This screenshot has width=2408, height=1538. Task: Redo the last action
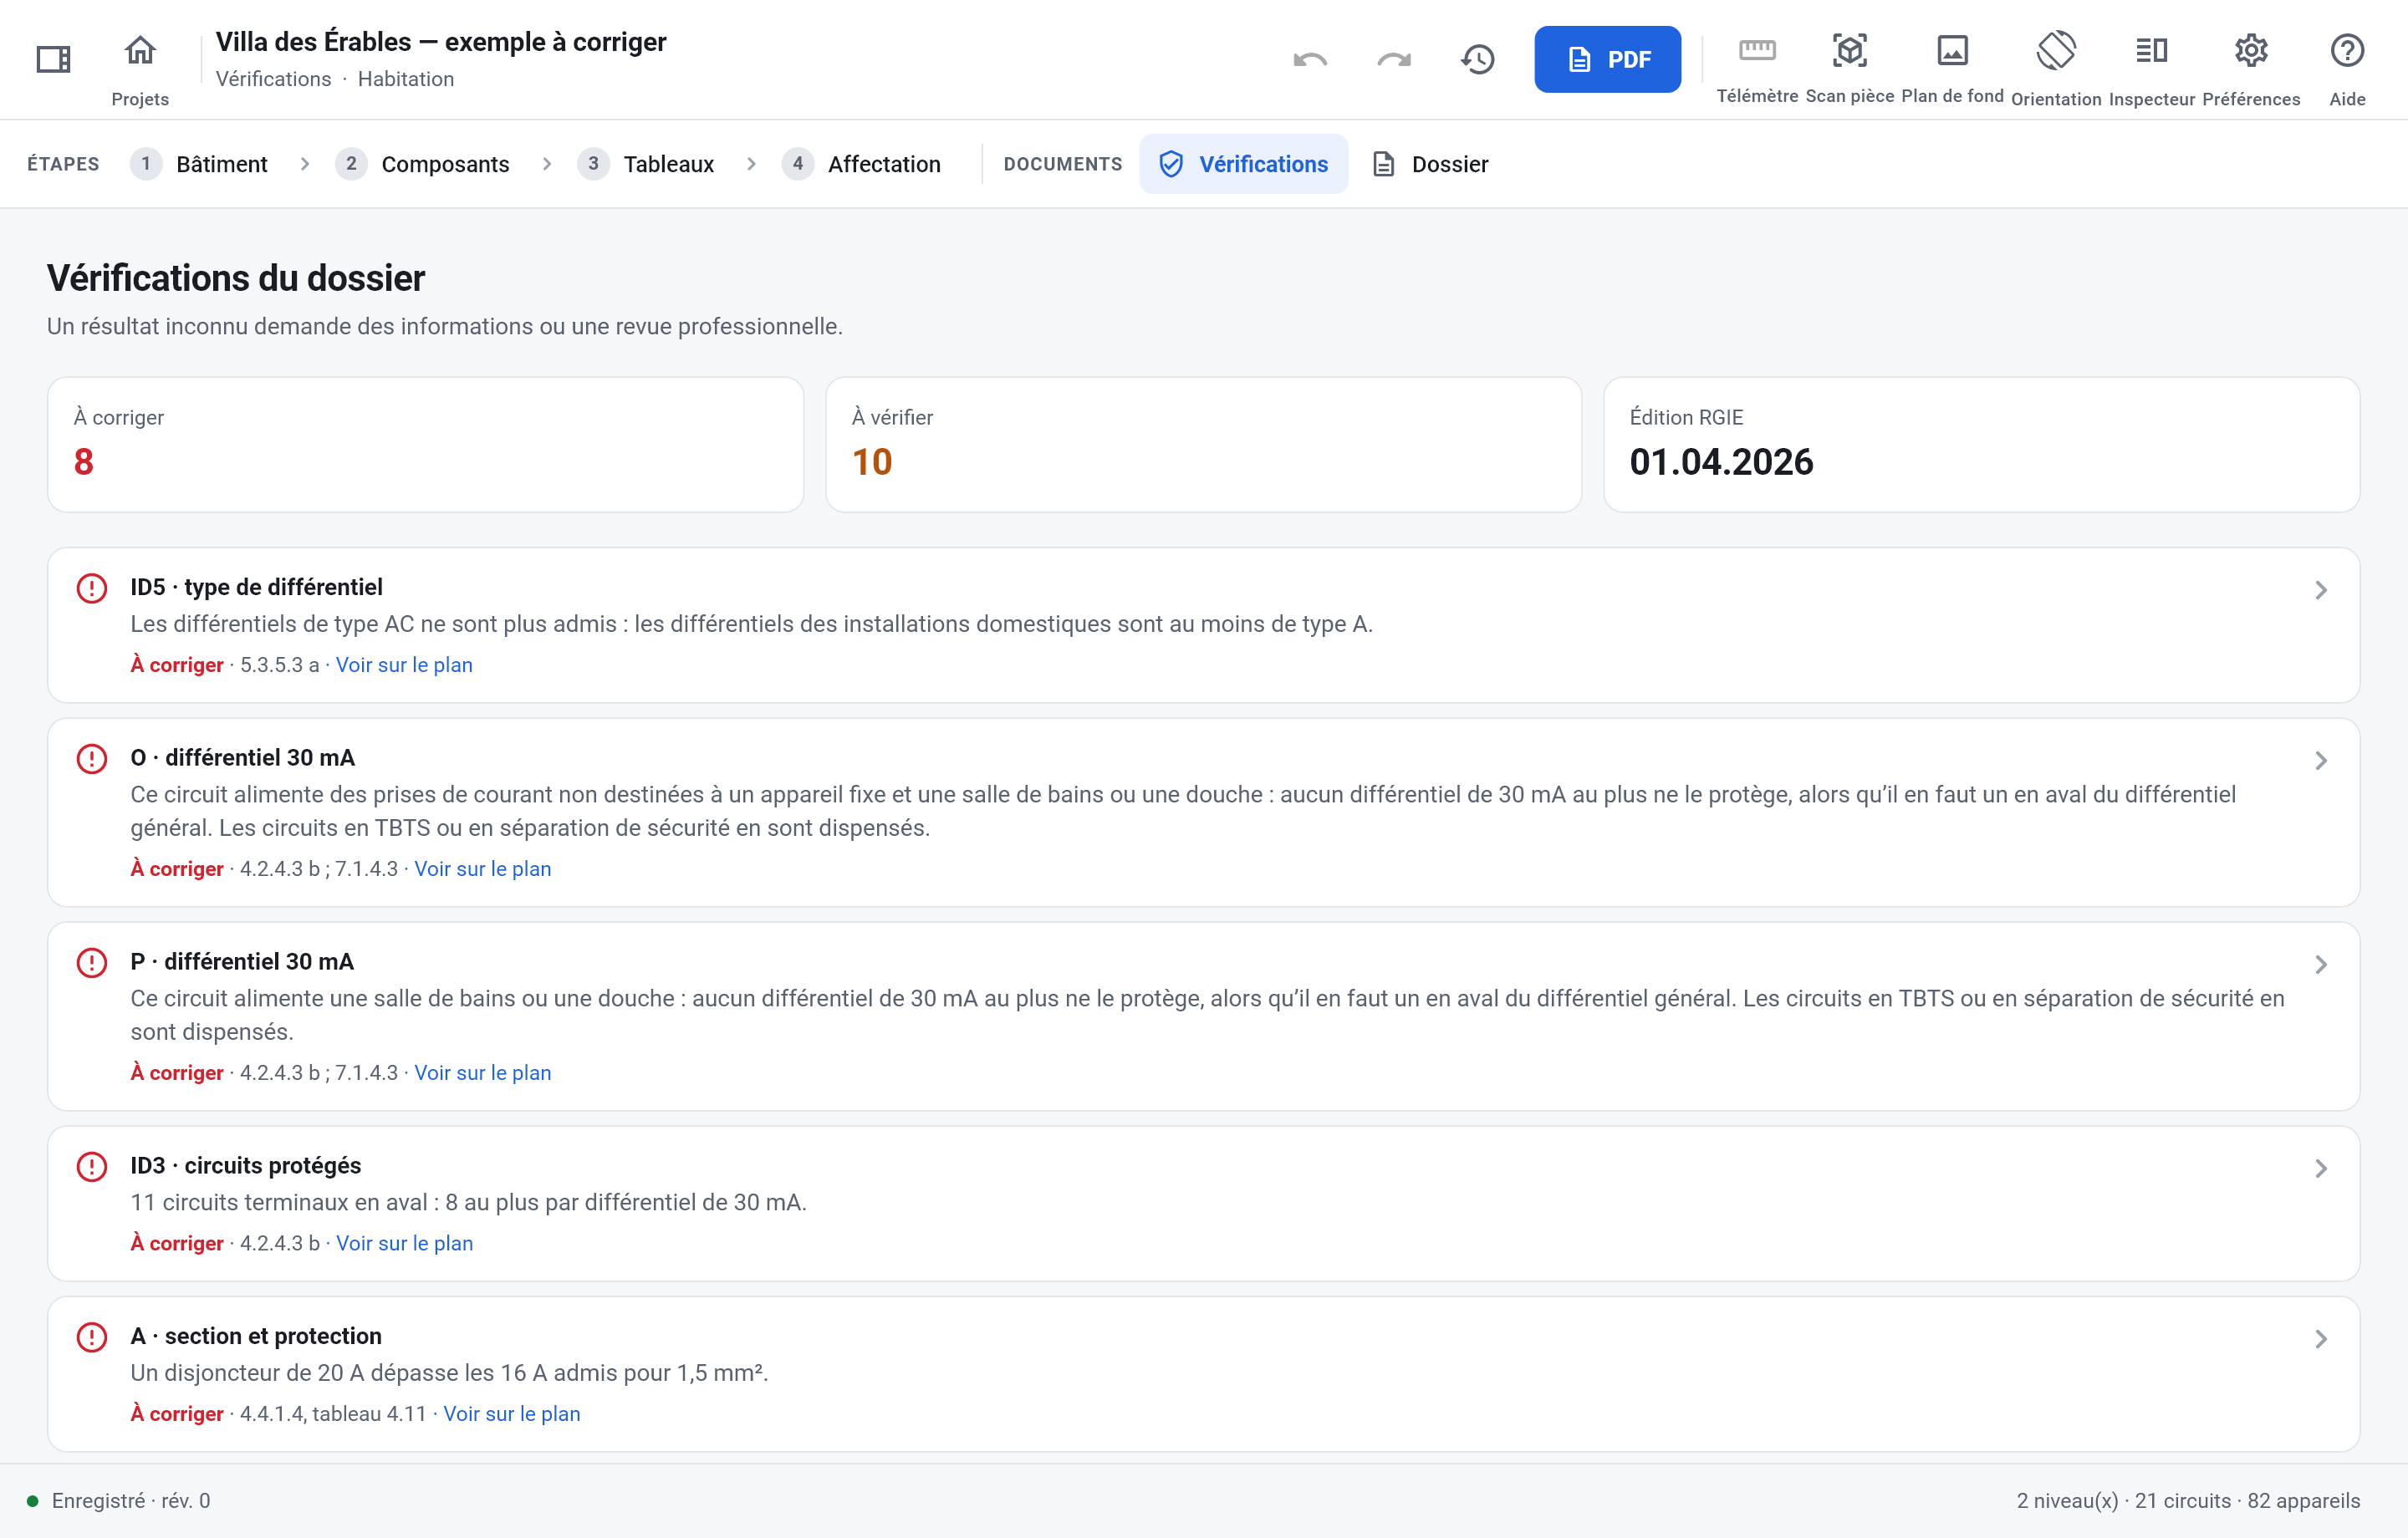point(1394,59)
